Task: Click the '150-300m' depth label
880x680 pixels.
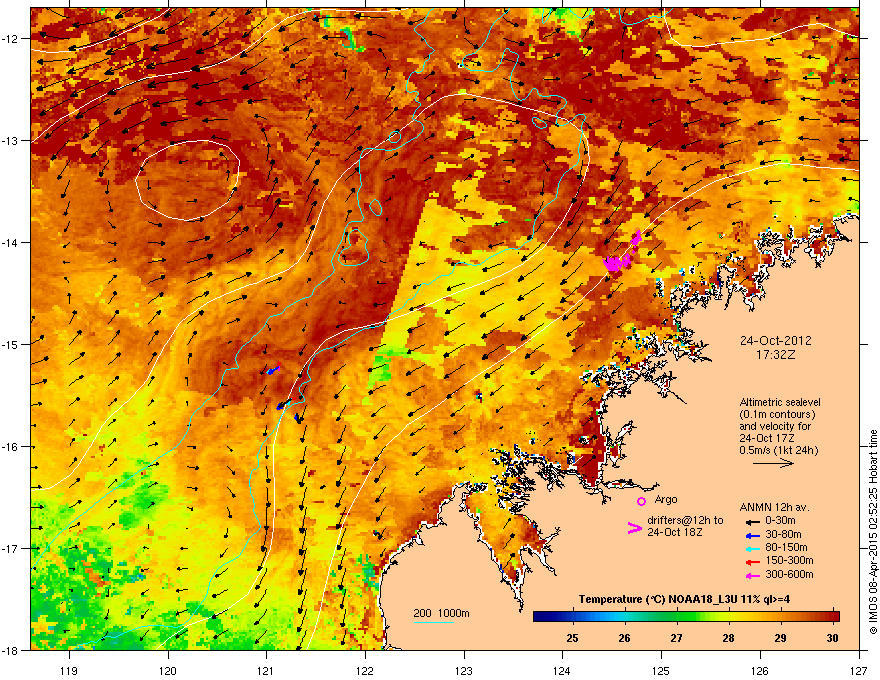Action: 789,560
